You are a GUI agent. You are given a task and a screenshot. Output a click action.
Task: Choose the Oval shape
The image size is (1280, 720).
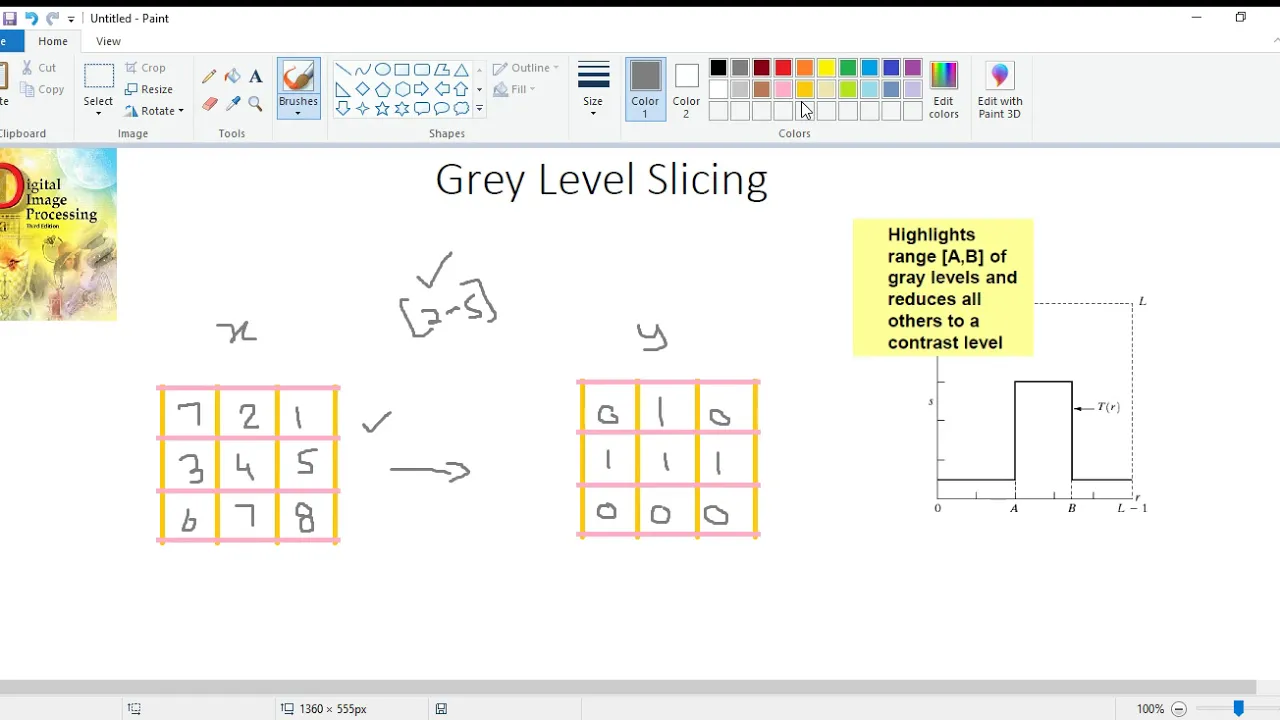coord(382,70)
